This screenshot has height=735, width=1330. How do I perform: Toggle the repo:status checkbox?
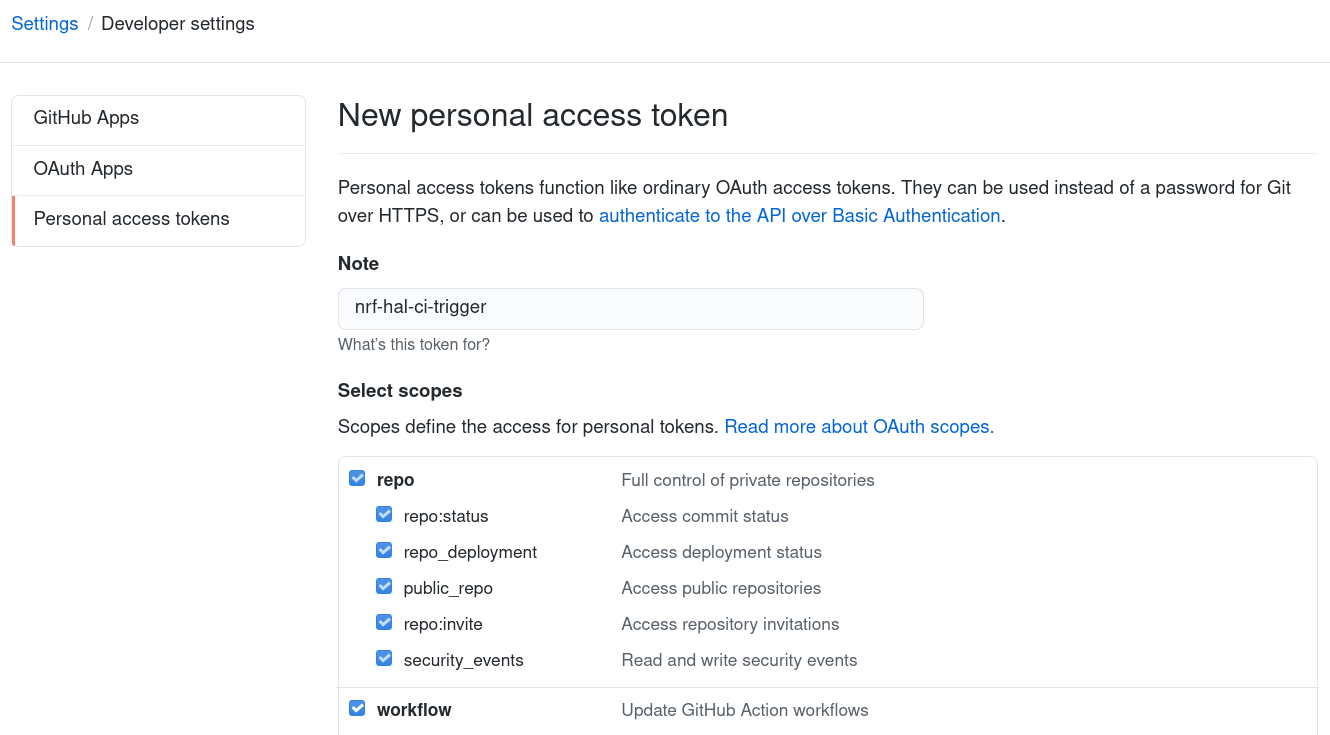click(384, 513)
